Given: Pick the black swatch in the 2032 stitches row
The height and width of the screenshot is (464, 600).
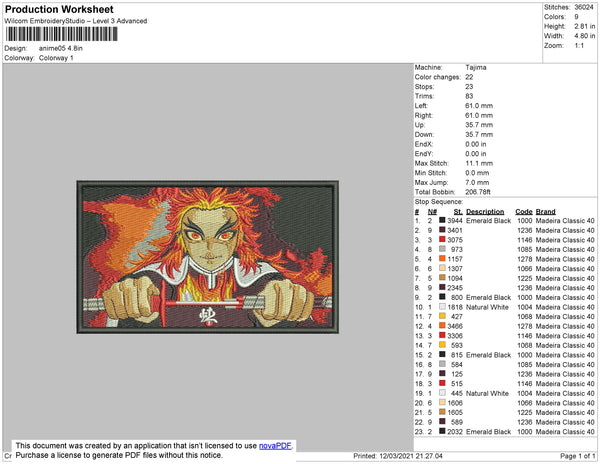Looking at the screenshot, I should click(x=442, y=431).
